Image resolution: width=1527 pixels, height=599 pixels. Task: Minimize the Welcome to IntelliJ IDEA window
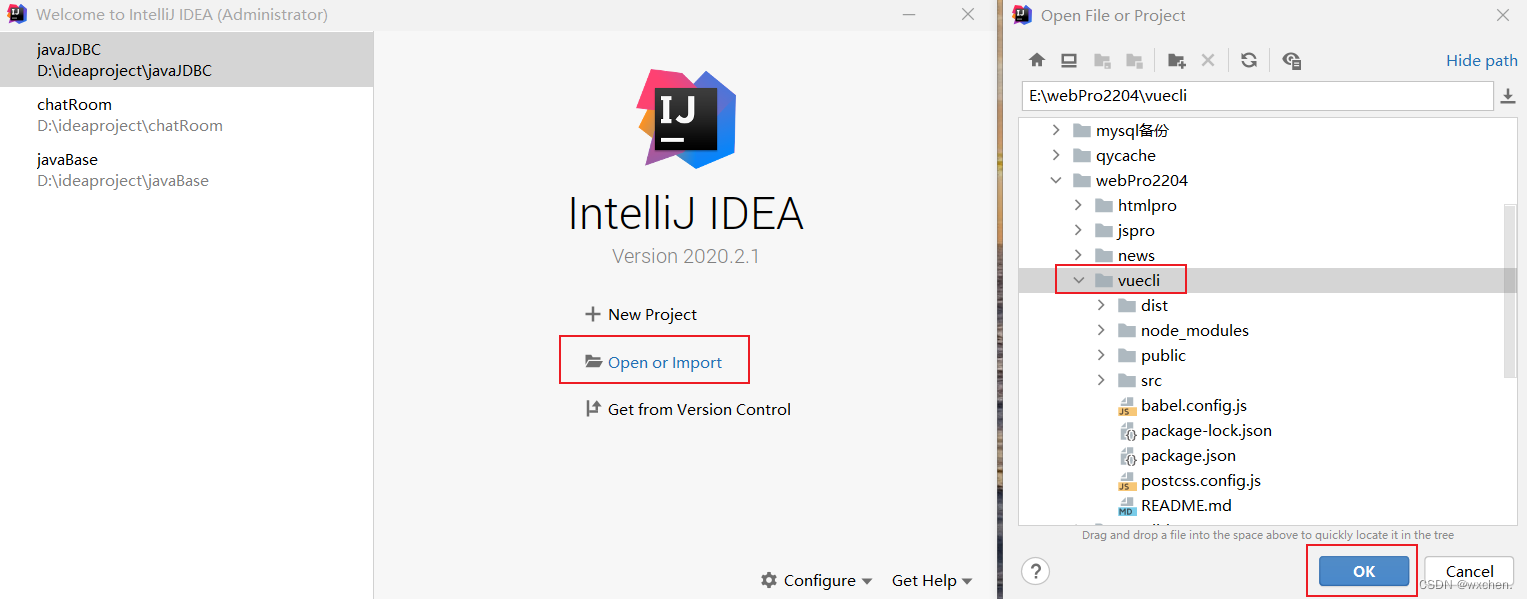pyautogui.click(x=909, y=15)
